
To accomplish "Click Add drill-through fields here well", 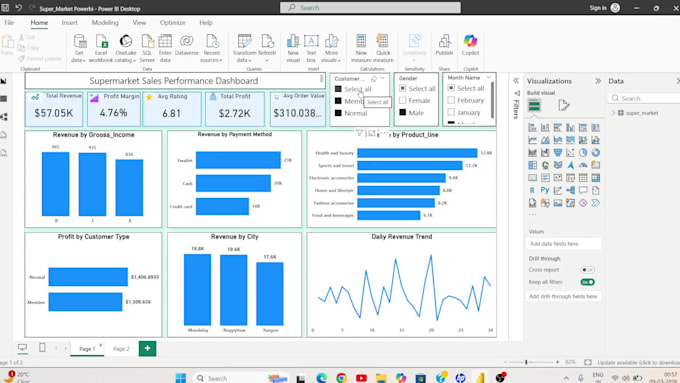I will [563, 296].
